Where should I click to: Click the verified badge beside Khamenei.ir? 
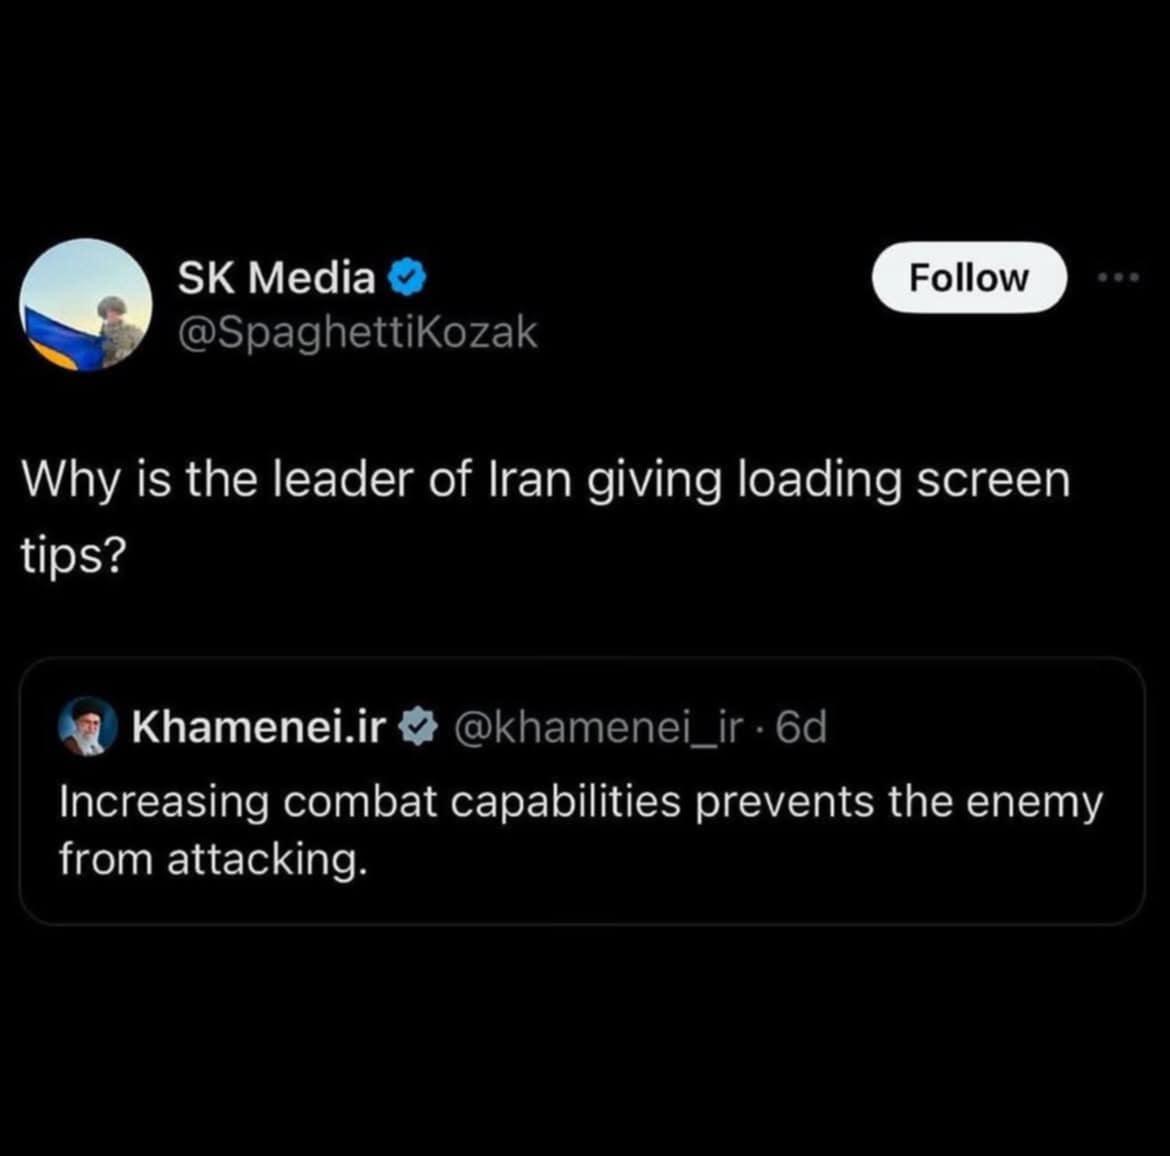click(x=419, y=726)
